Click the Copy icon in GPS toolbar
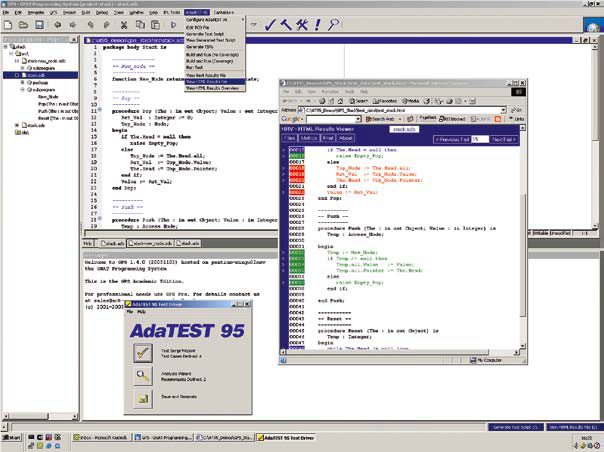This screenshot has height=452, width=604. click(140, 25)
